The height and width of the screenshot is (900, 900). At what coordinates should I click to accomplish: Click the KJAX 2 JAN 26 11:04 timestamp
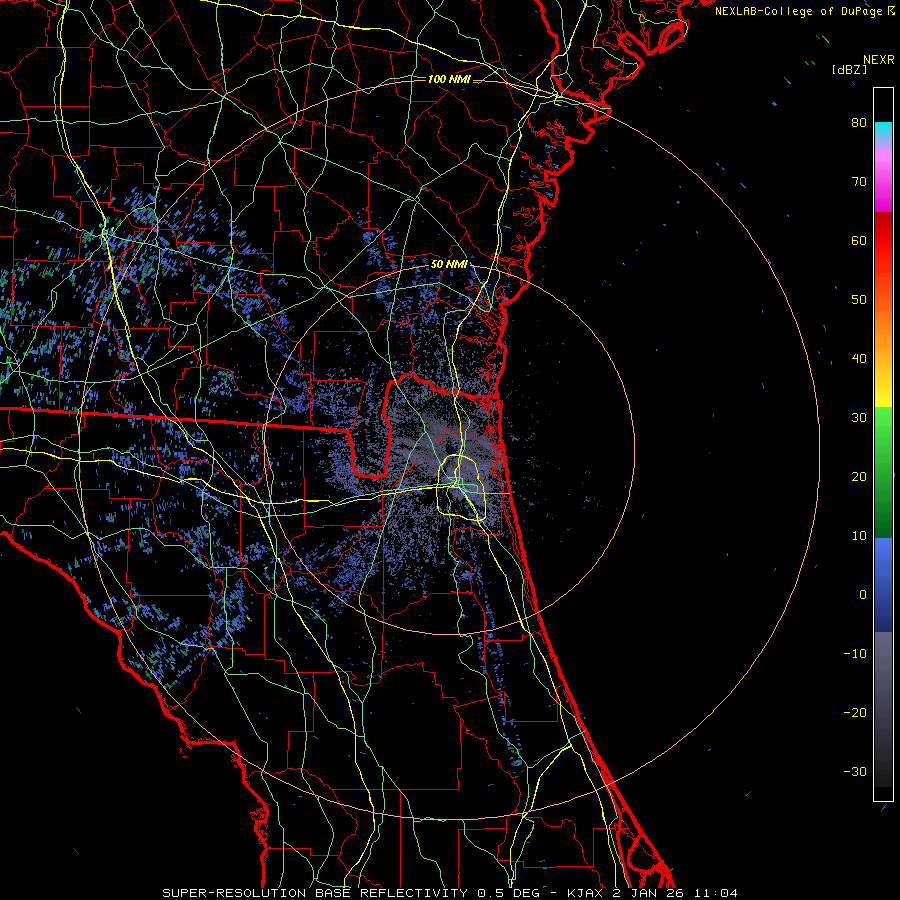(x=652, y=893)
